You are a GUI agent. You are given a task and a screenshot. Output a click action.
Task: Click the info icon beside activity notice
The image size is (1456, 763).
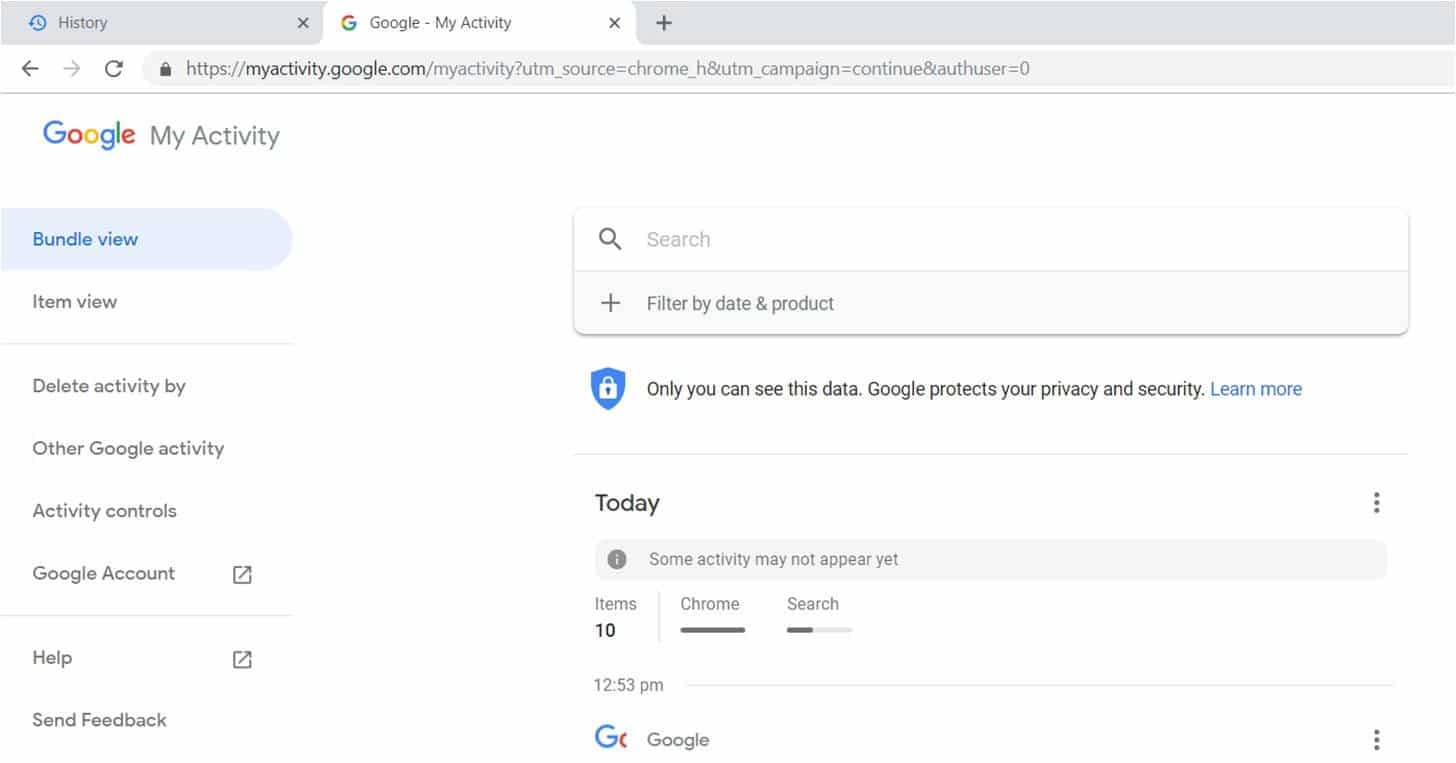[618, 559]
